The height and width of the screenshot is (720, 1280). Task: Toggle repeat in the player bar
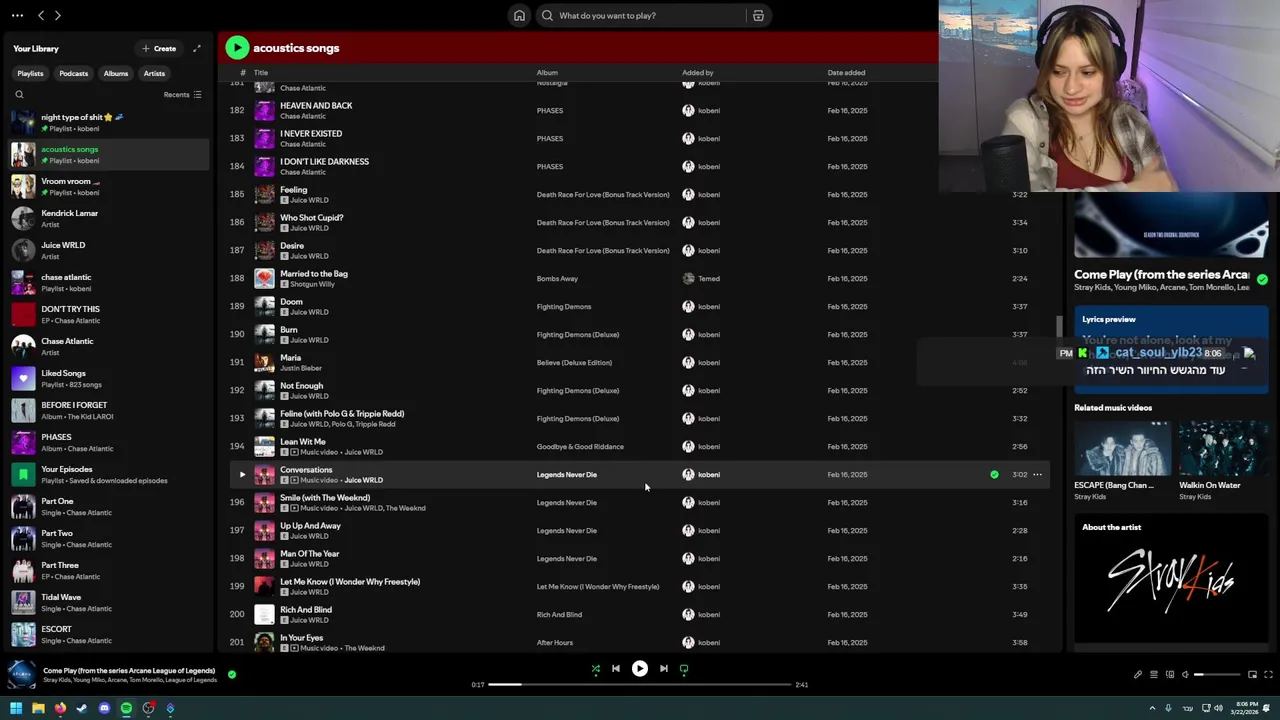pyautogui.click(x=684, y=669)
